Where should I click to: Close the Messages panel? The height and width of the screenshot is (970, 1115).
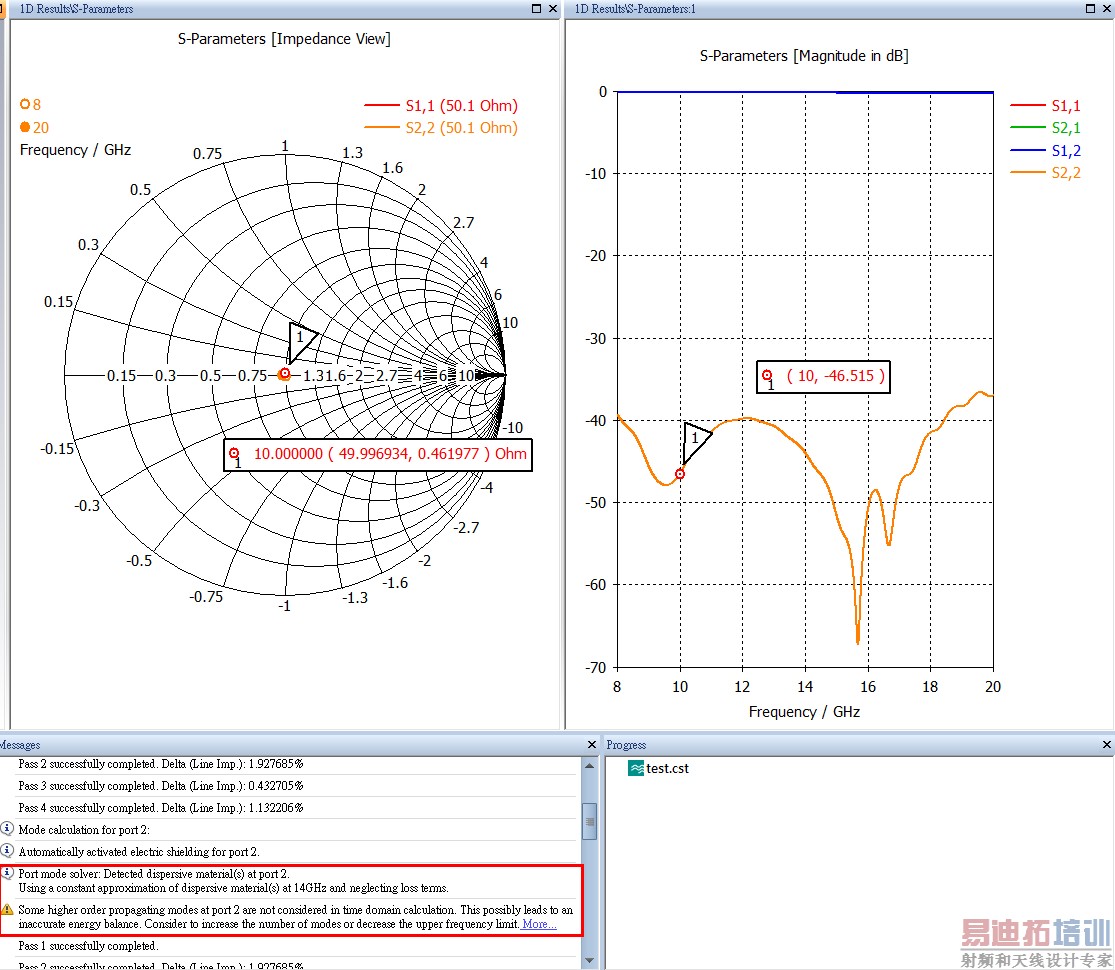click(x=592, y=745)
